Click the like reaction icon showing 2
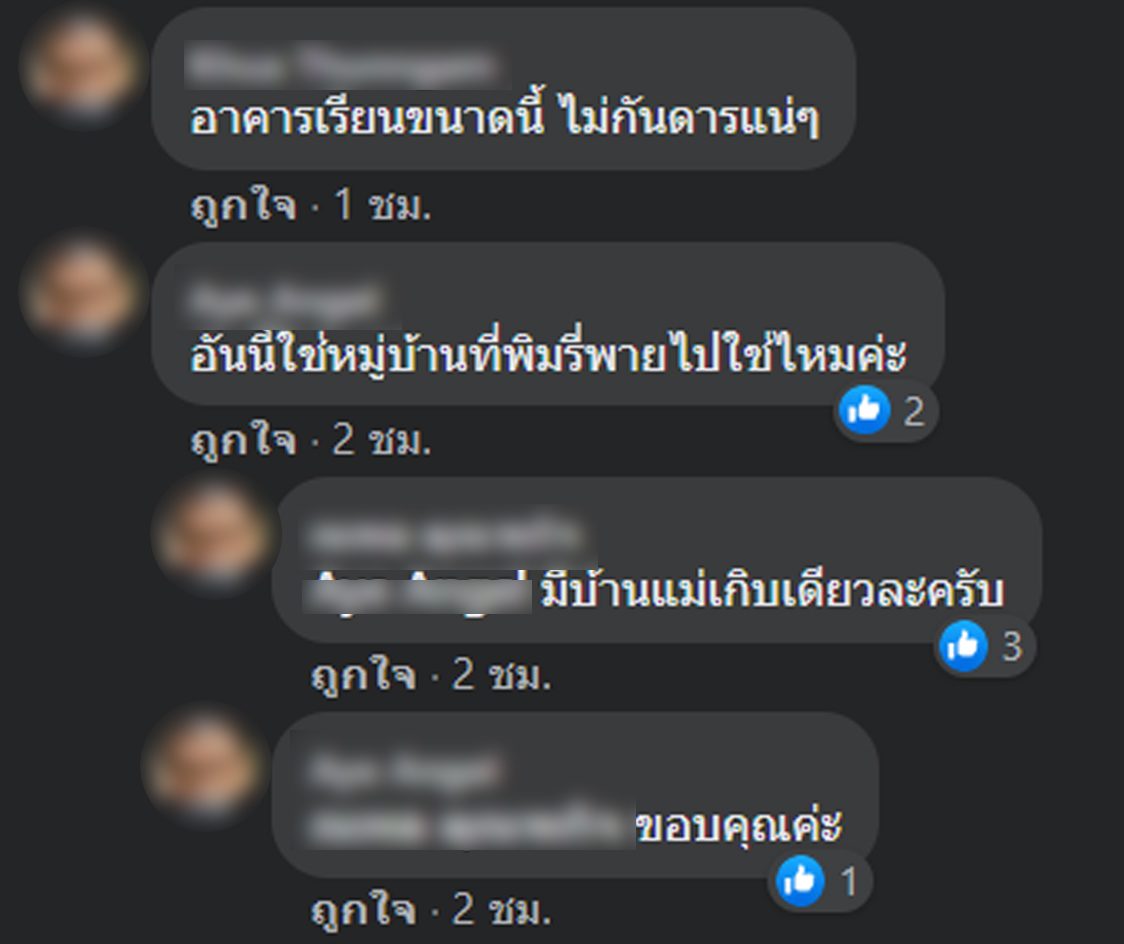Image resolution: width=1124 pixels, height=944 pixels. tap(865, 410)
